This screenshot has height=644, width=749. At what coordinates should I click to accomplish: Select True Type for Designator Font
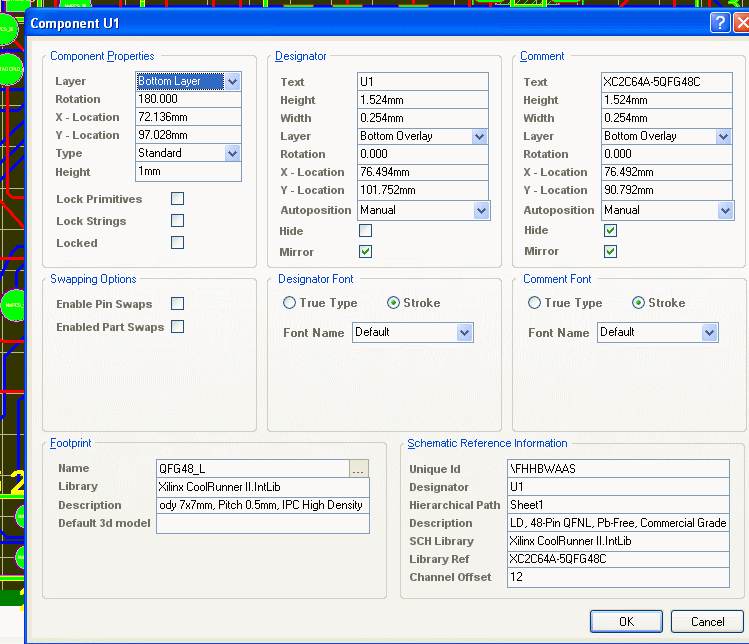pos(289,303)
